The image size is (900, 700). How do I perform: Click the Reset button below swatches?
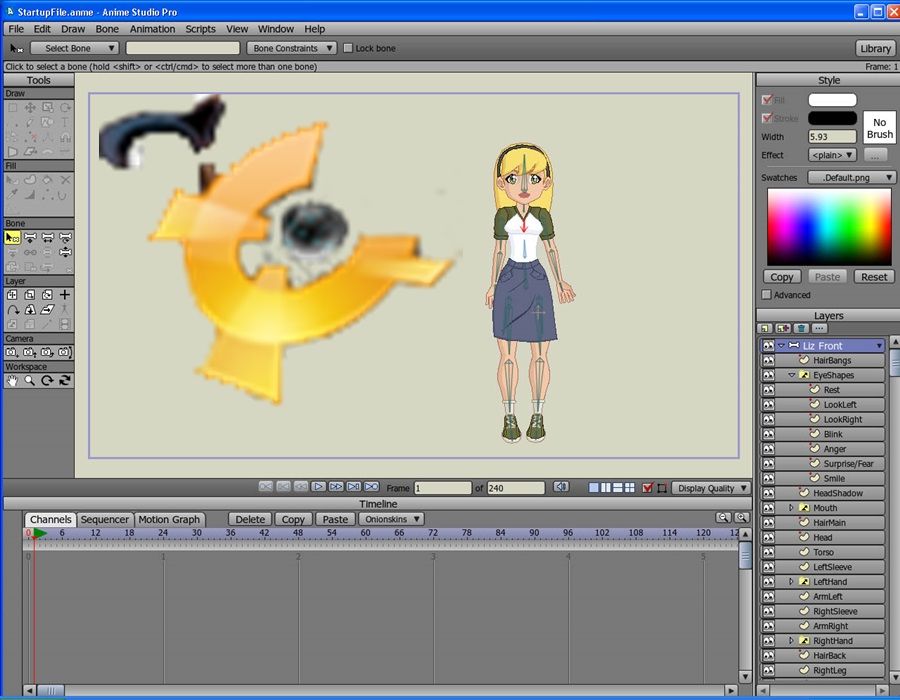point(874,277)
